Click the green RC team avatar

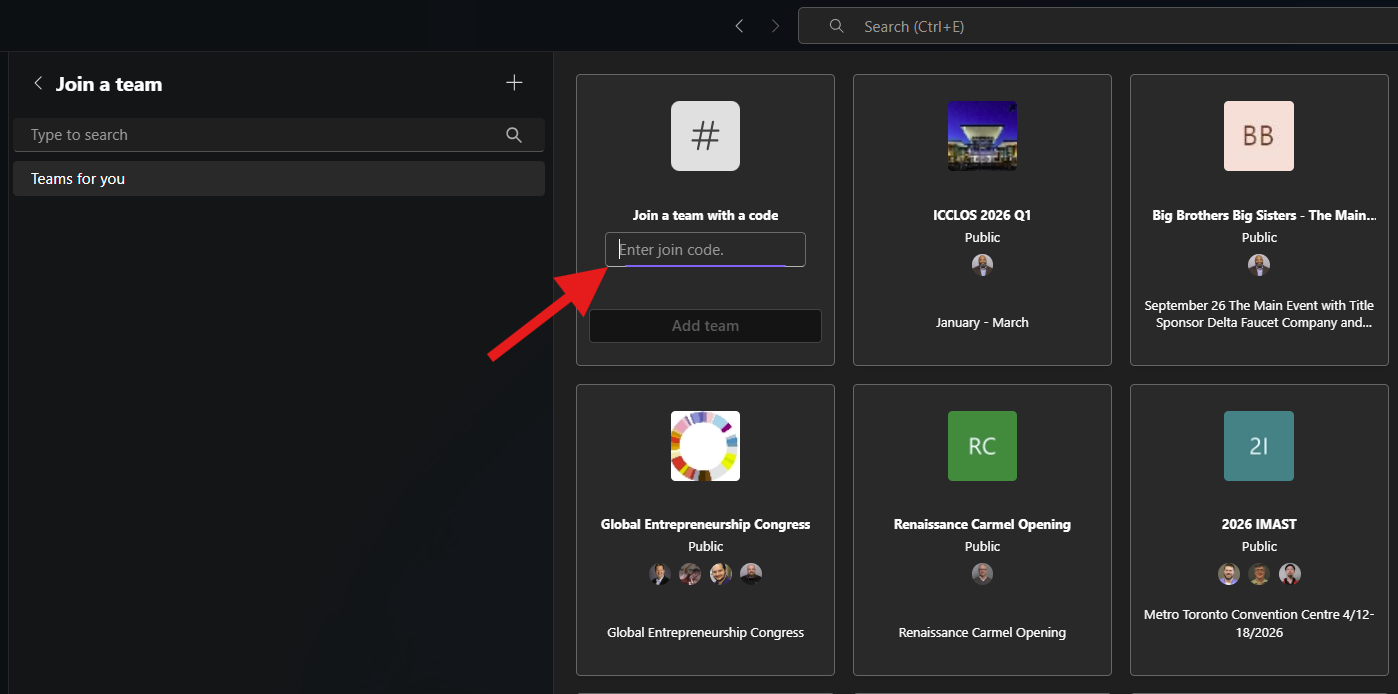tap(982, 446)
